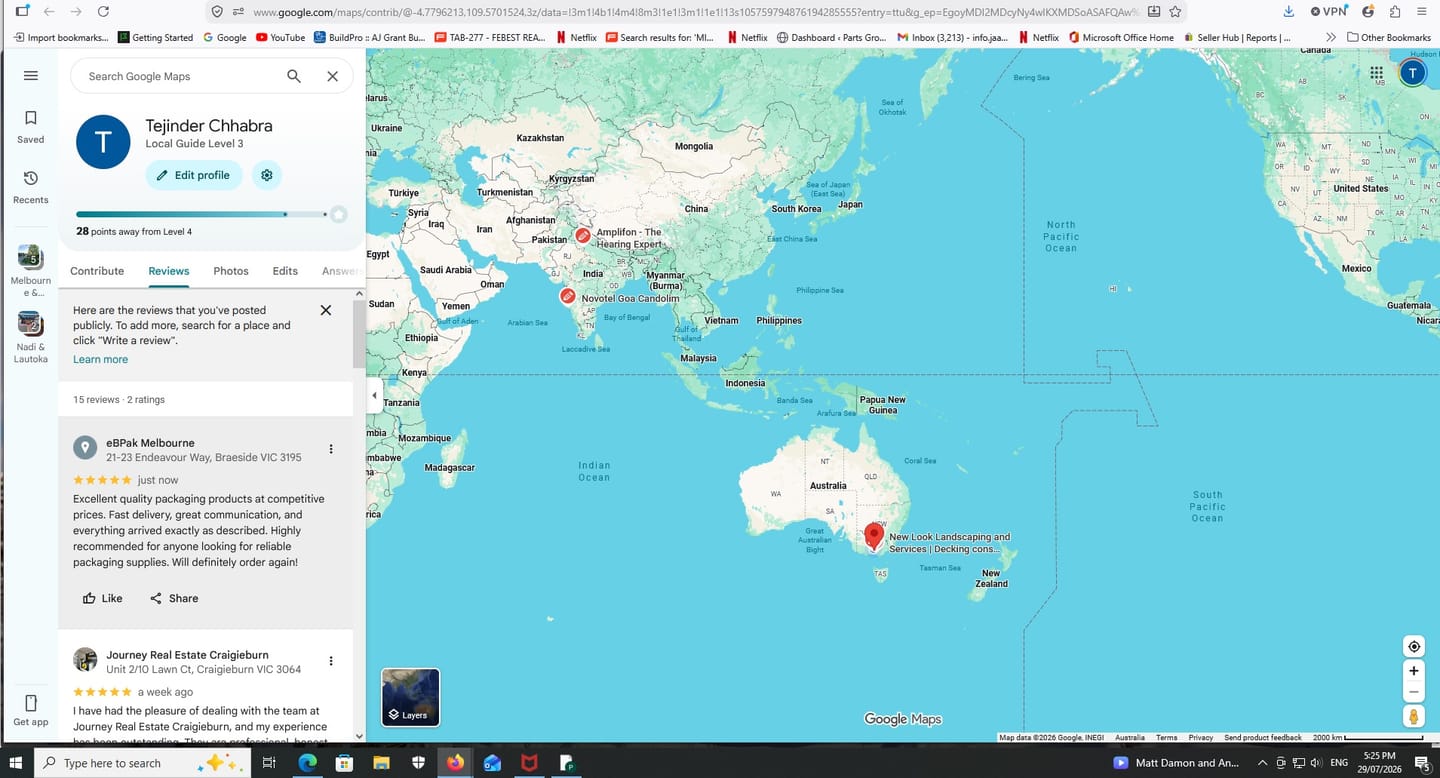Bookmark this page with the star
This screenshot has height=778, width=1440.
click(1176, 12)
